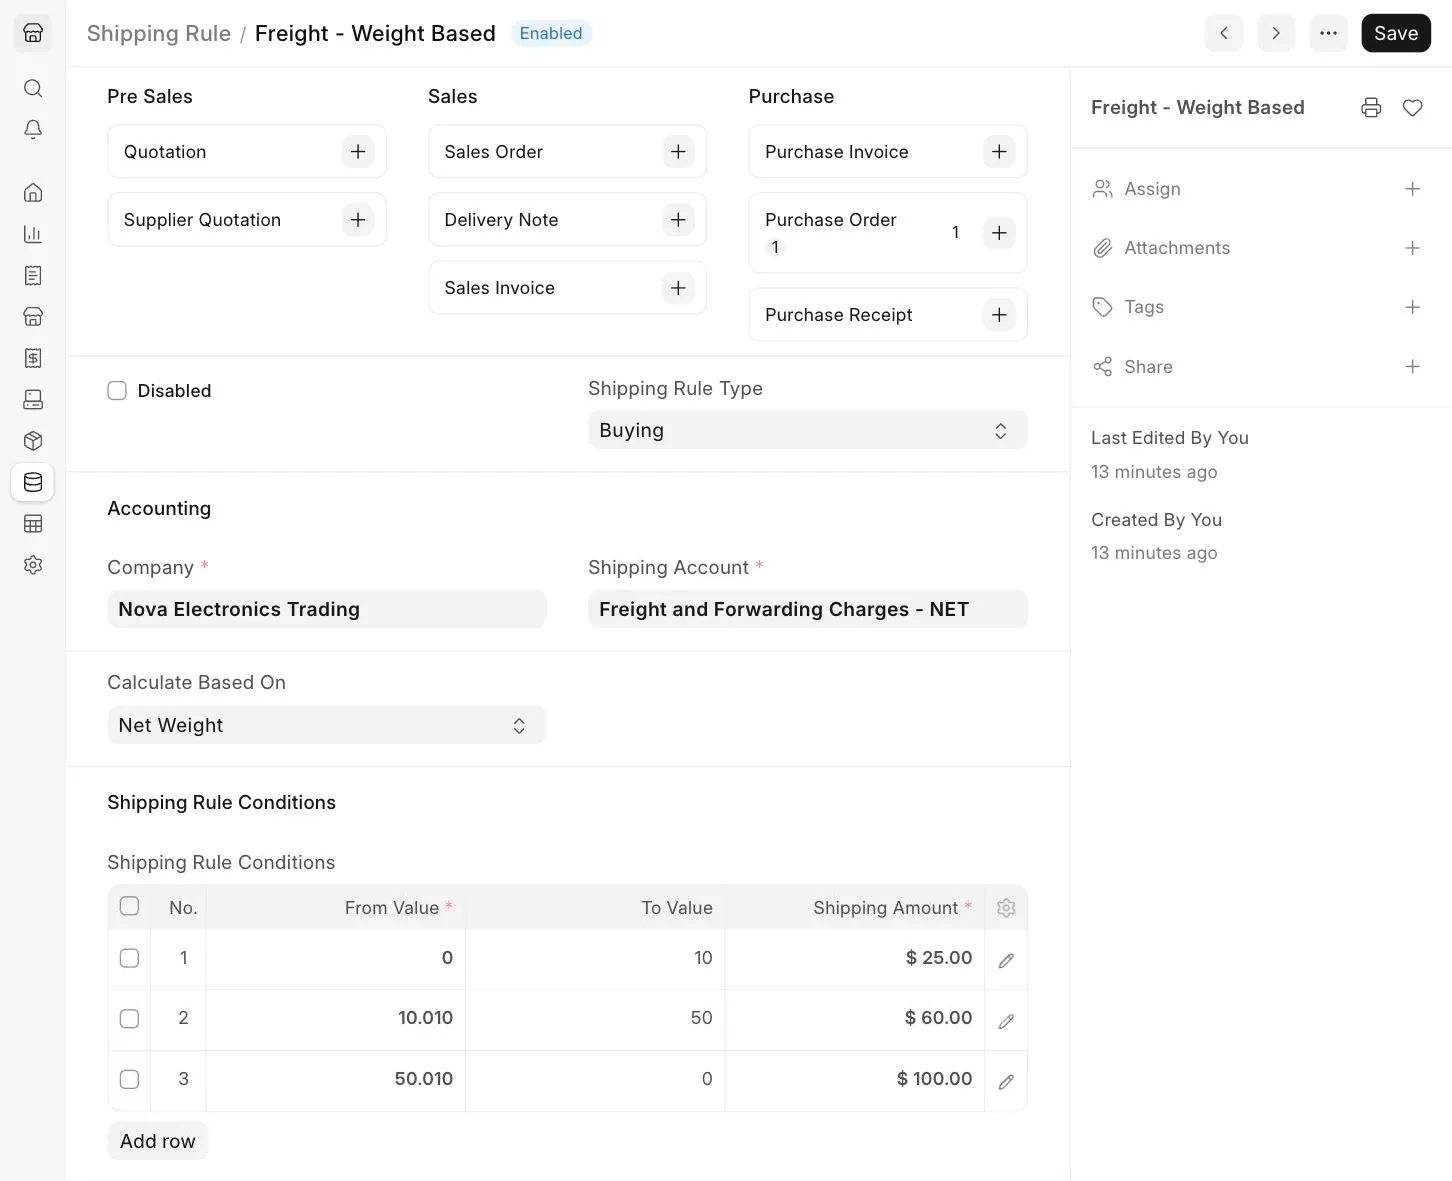Click the Company input field
The image size is (1452, 1181).
pos(326,609)
